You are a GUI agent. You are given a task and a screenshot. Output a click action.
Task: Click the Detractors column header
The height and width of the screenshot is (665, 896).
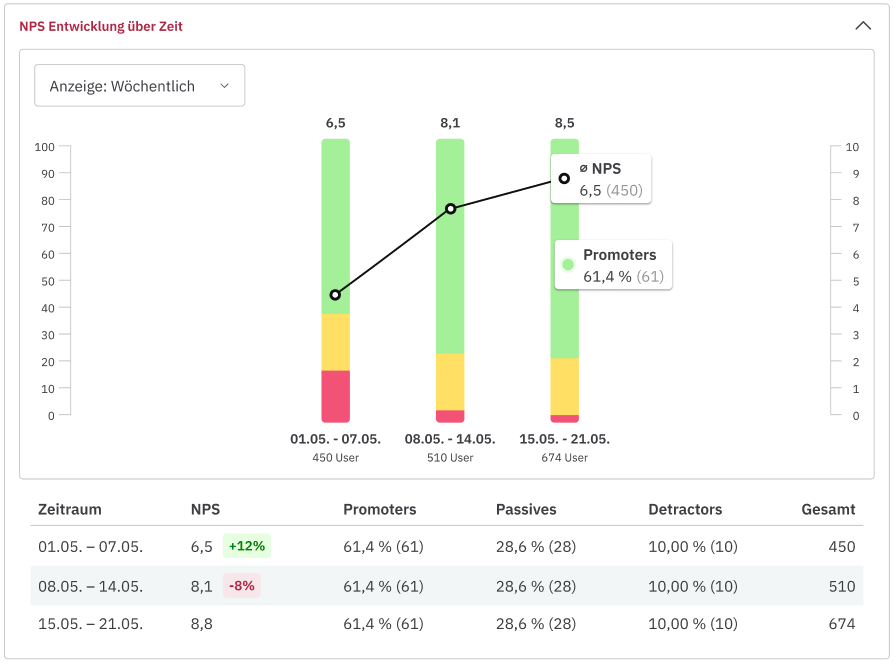(x=685, y=509)
